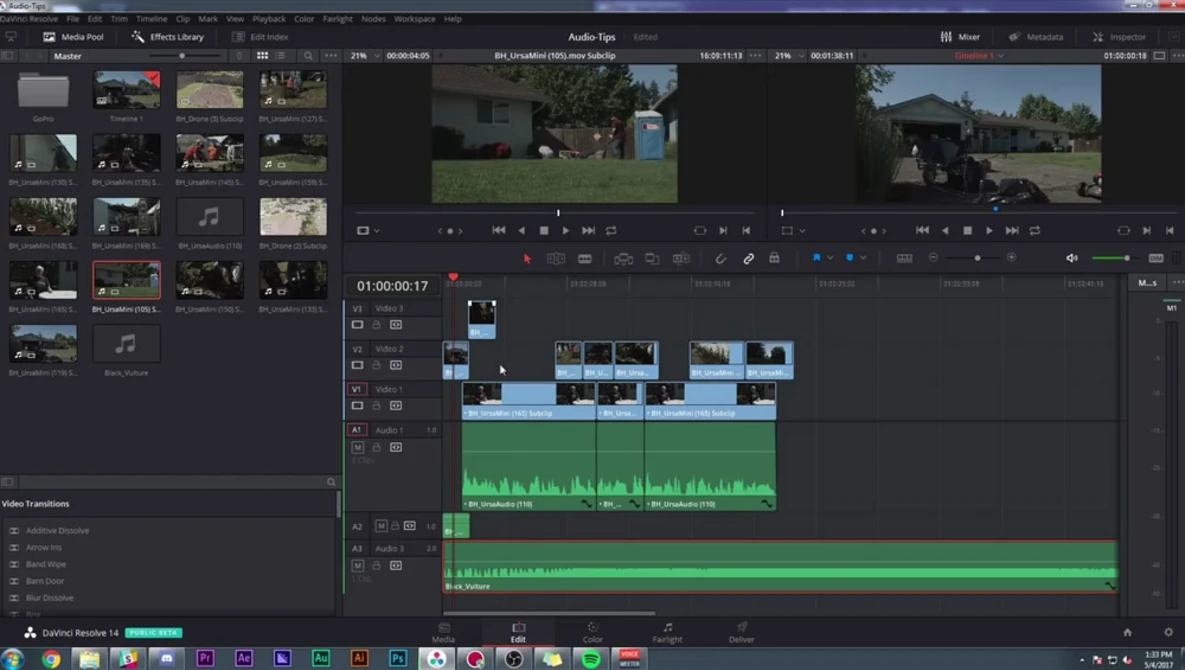Toggle auto track selector on Video 2
This screenshot has height=670, width=1185.
pos(395,365)
